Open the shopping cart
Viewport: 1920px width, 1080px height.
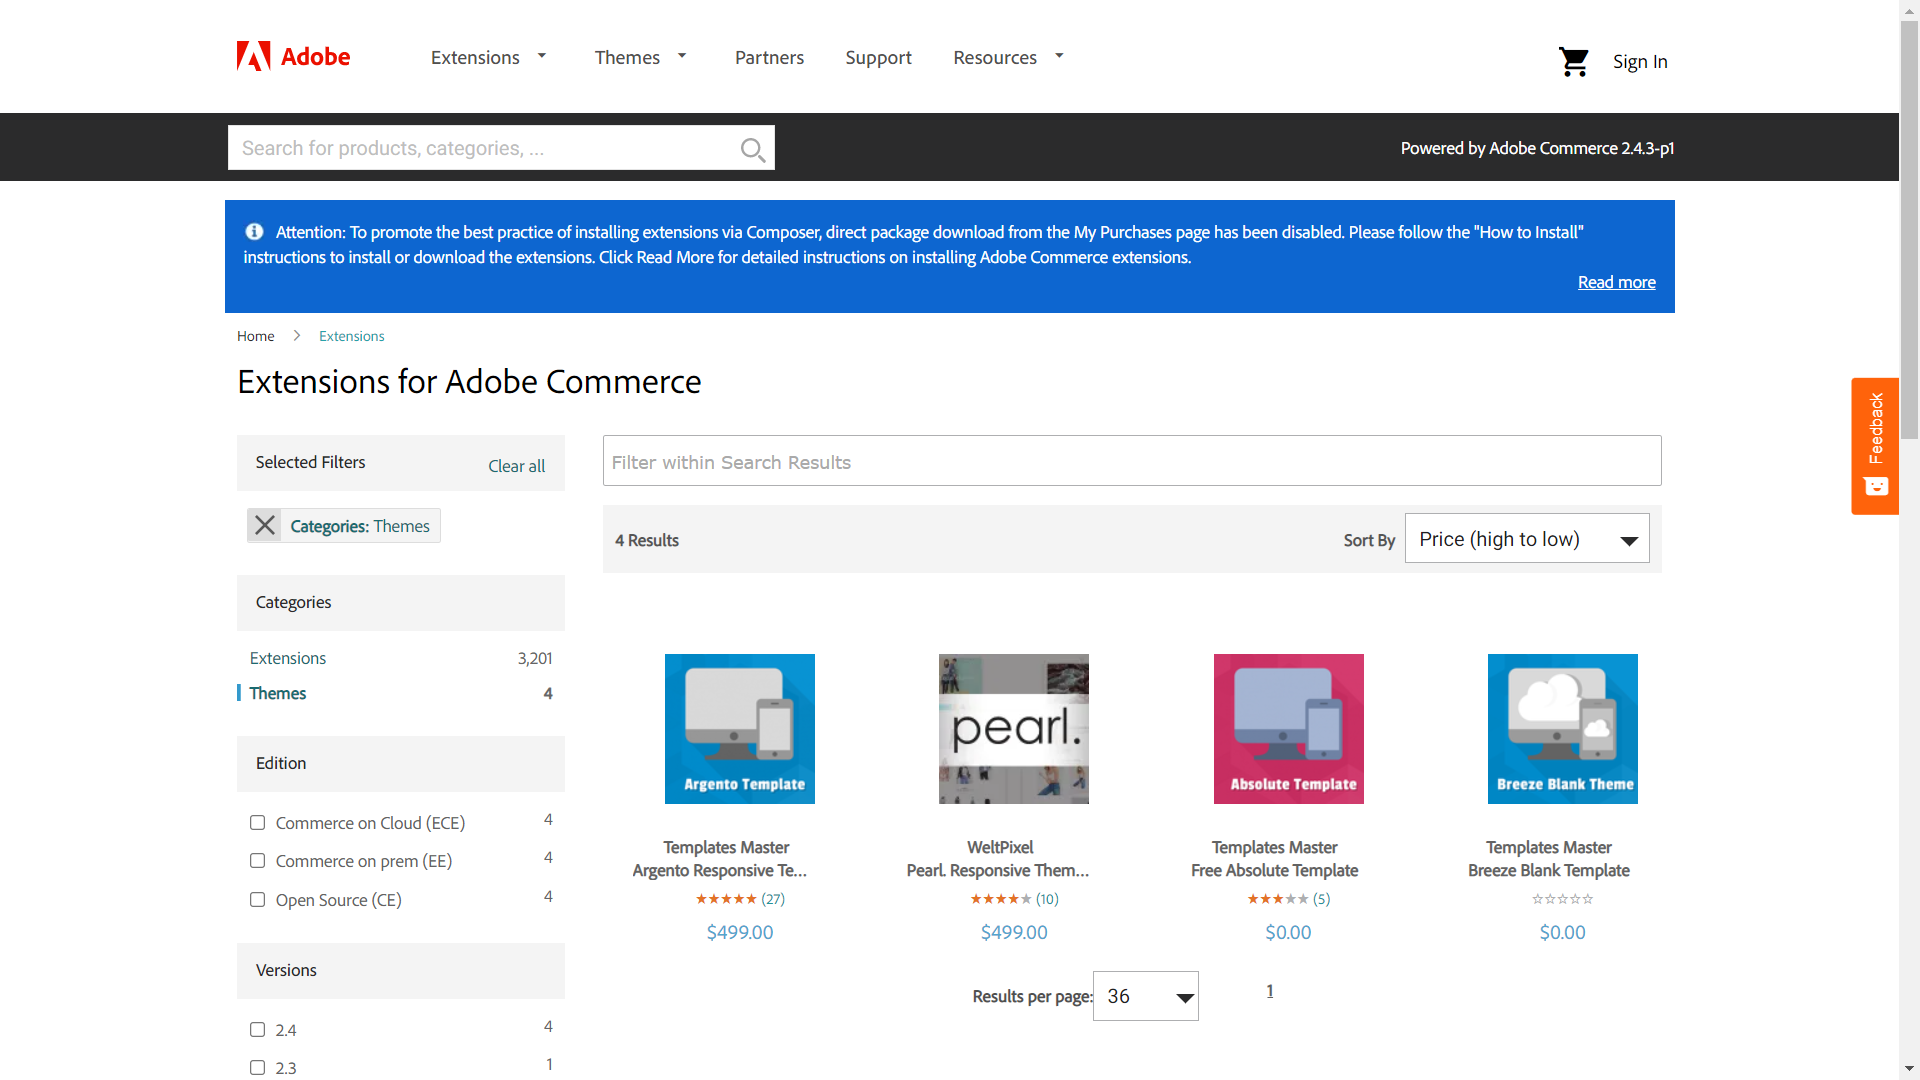tap(1574, 62)
